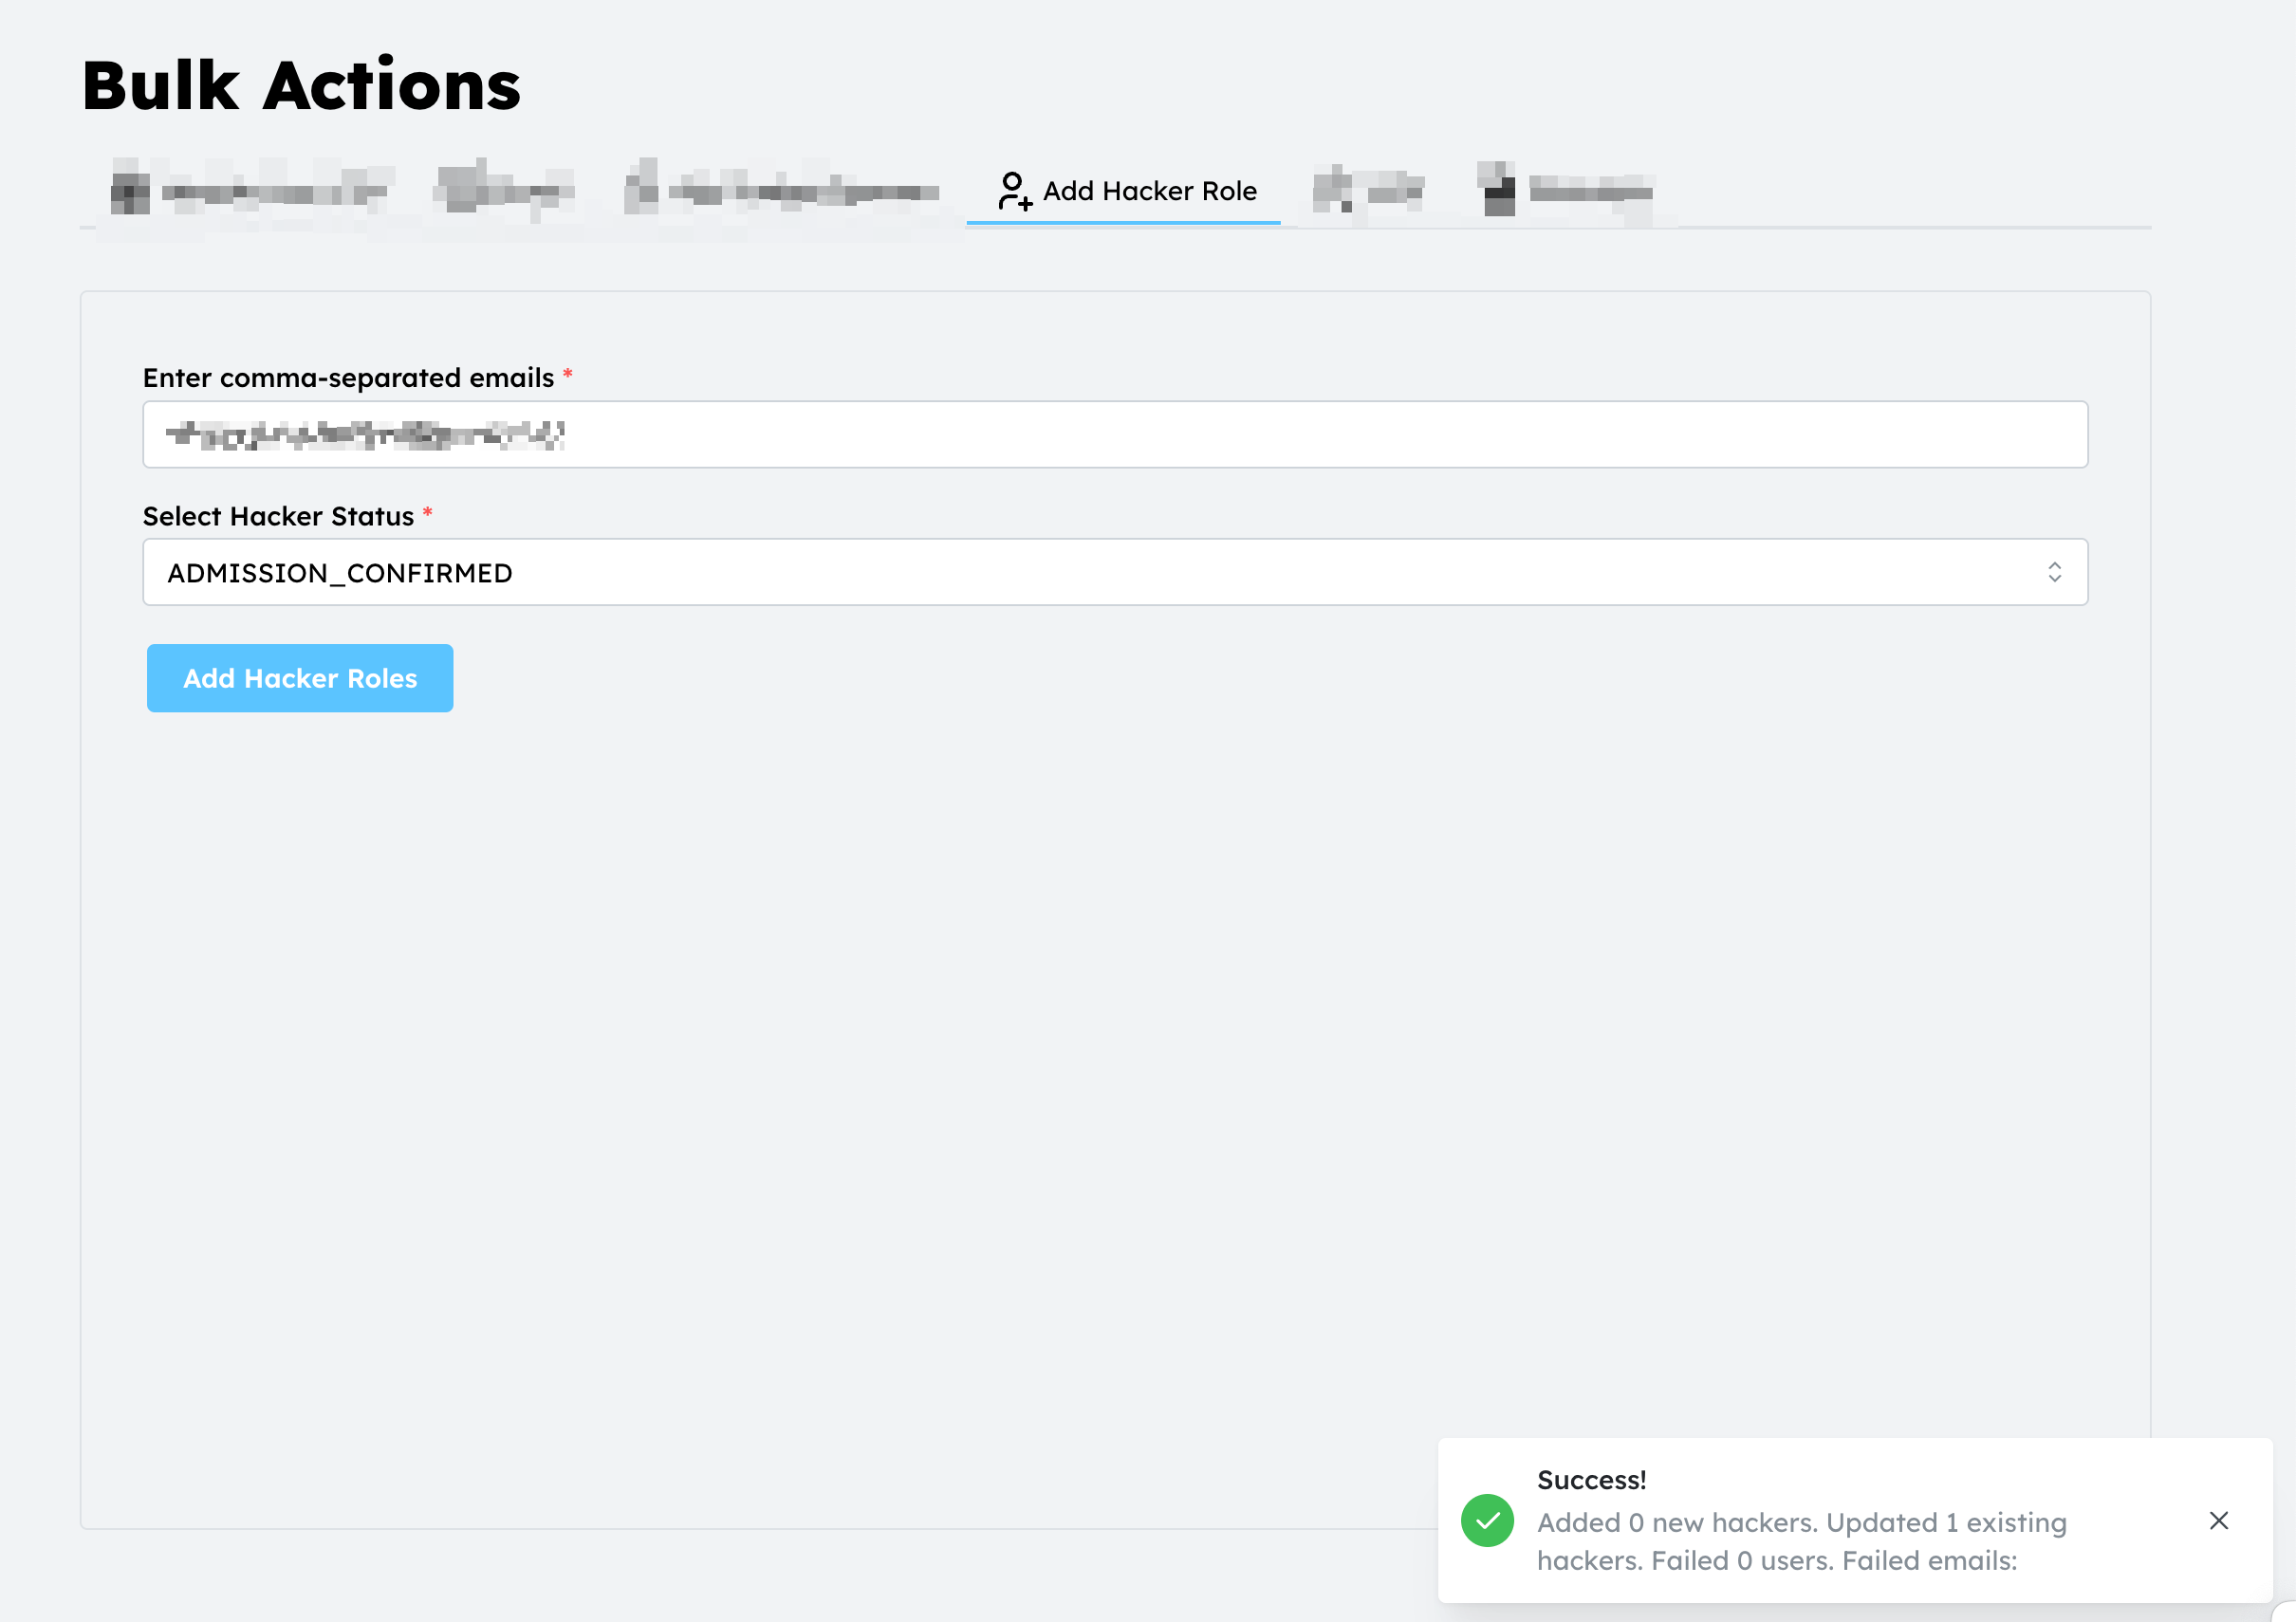
Task: Click the Bulk Actions page heading
Action: 301,85
